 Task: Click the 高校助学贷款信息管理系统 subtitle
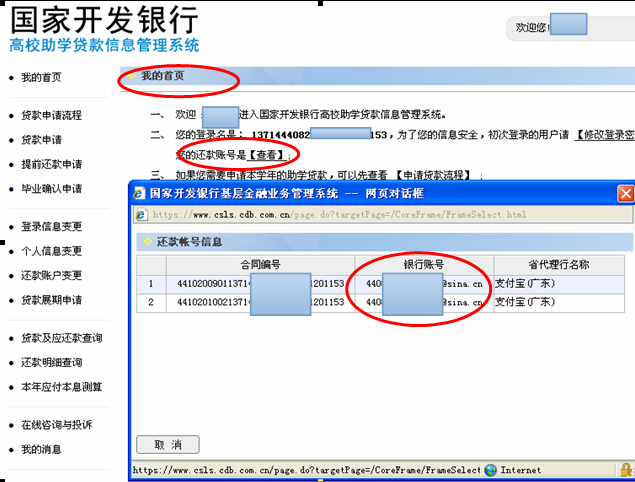tap(104, 45)
